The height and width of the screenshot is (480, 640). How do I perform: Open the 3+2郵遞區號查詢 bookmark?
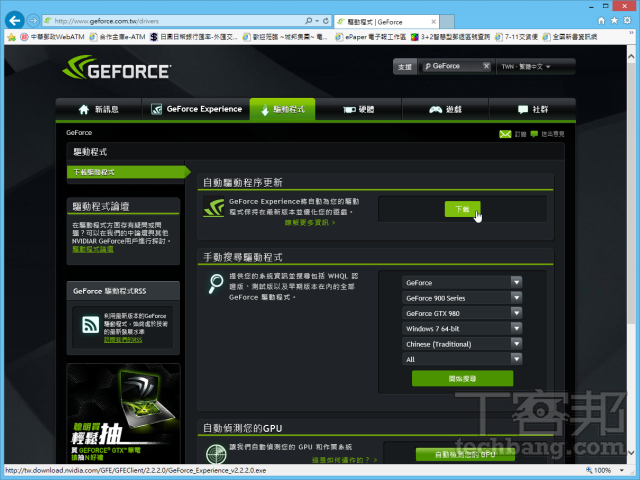pyautogui.click(x=451, y=37)
